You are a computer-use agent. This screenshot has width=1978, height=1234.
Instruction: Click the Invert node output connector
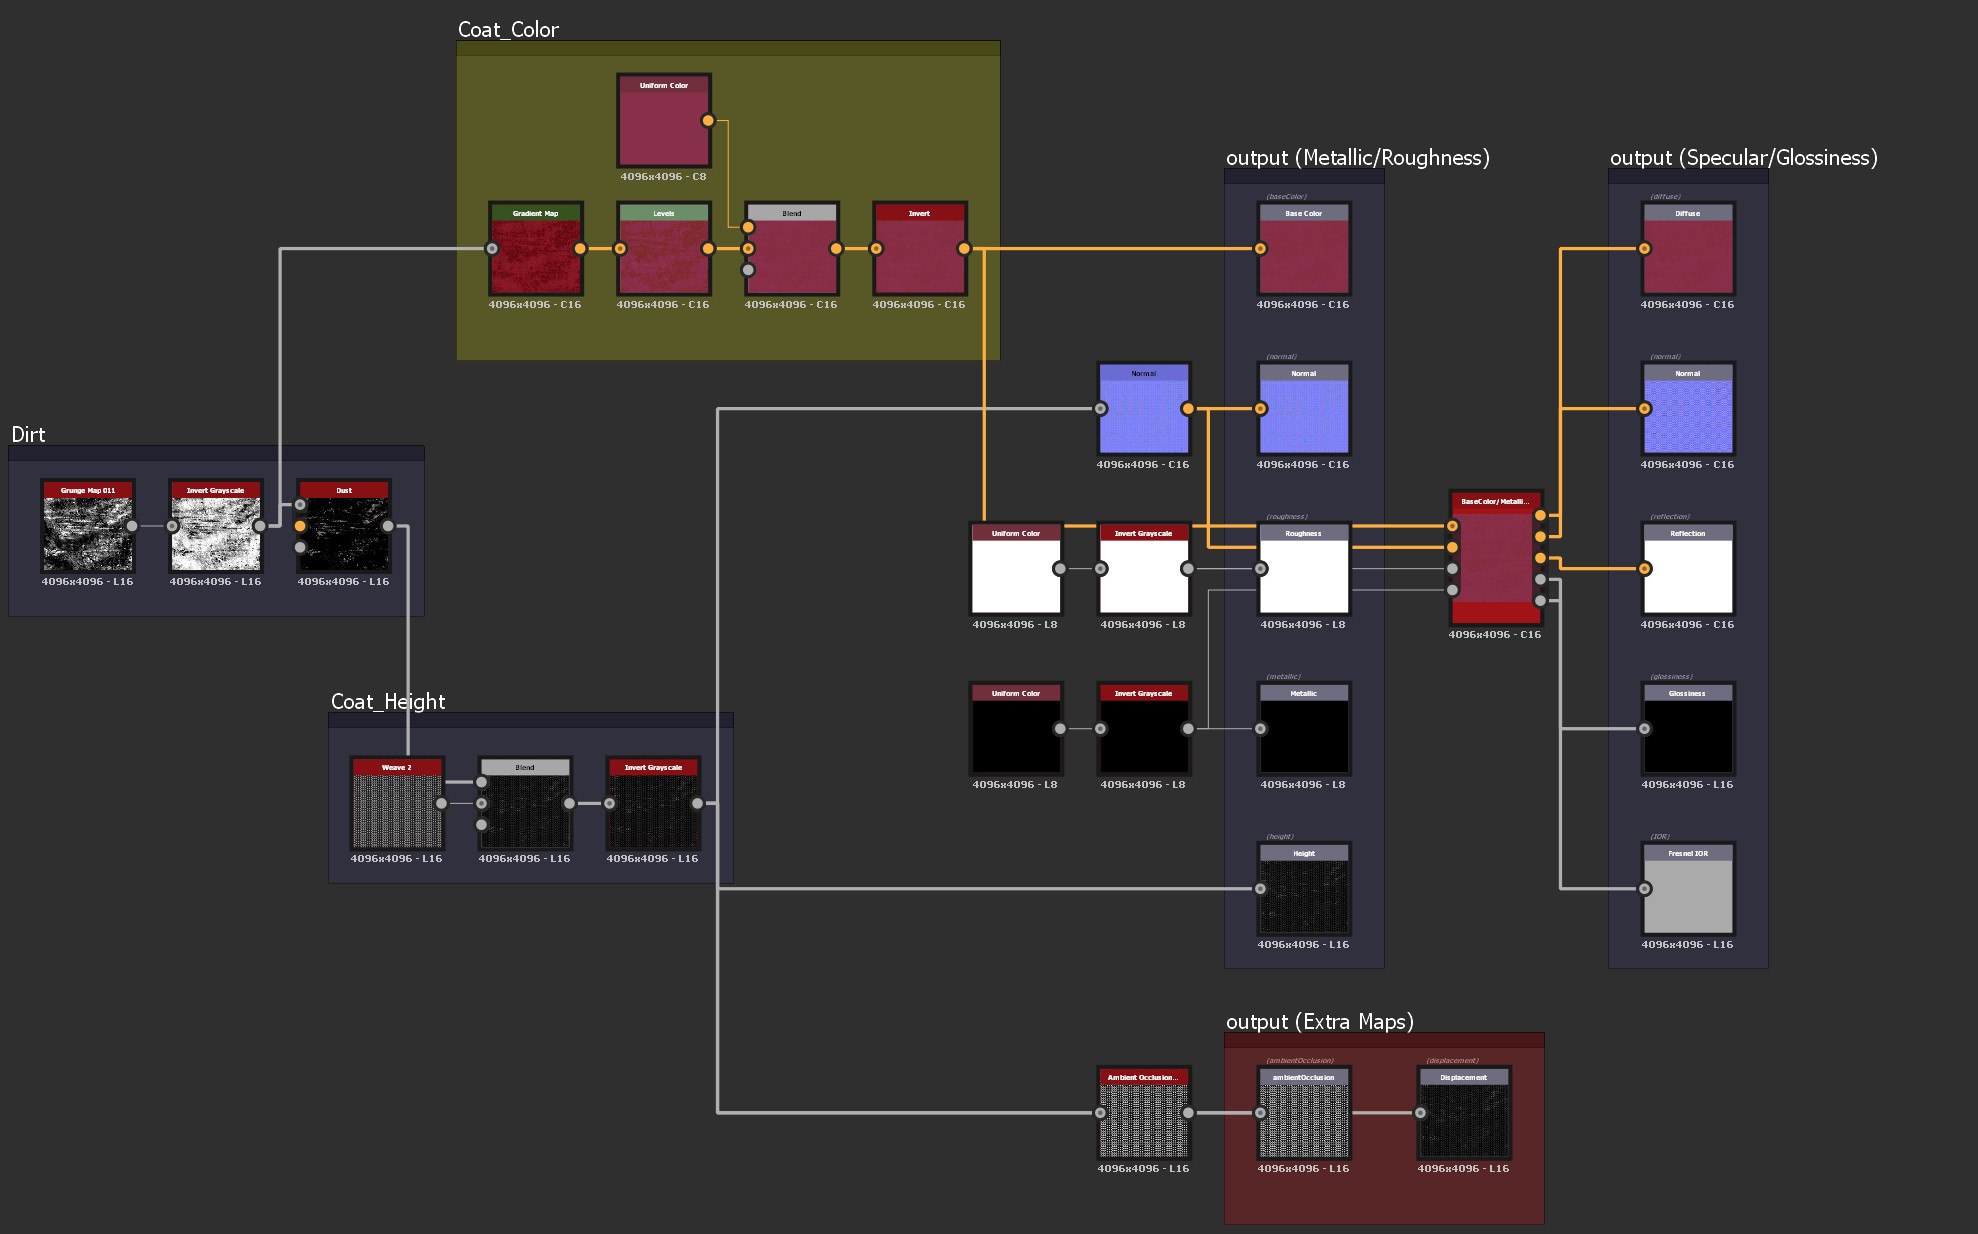click(964, 248)
